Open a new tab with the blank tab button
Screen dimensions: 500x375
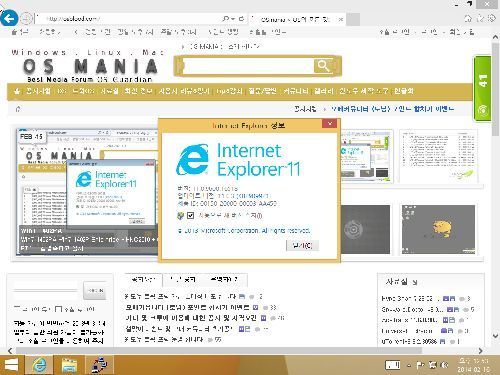click(353, 19)
